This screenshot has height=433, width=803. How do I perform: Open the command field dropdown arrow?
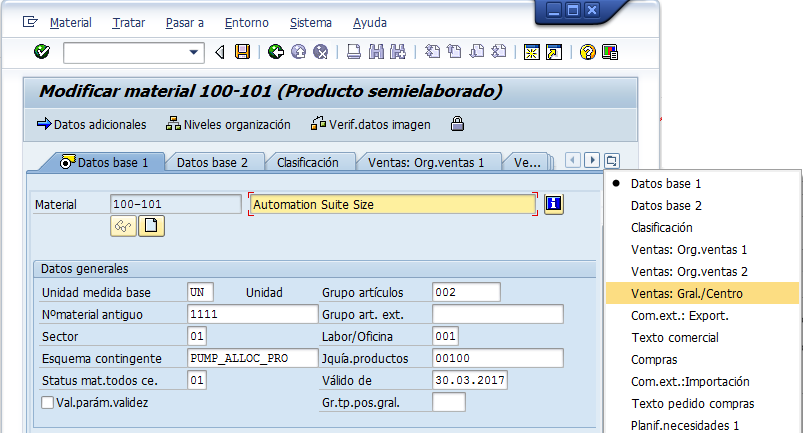194,52
